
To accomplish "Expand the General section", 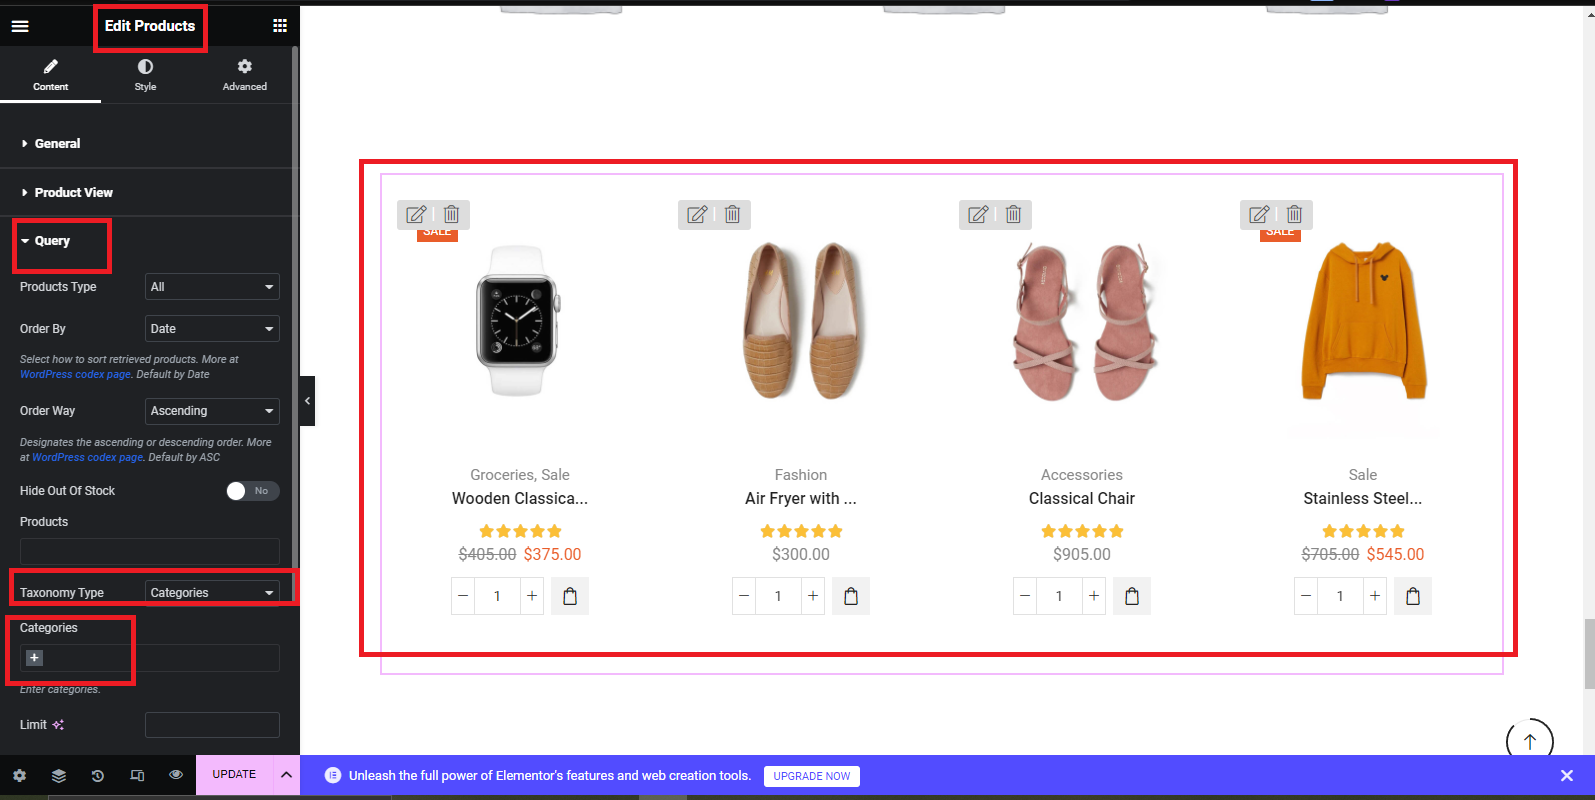I will click(x=58, y=144).
